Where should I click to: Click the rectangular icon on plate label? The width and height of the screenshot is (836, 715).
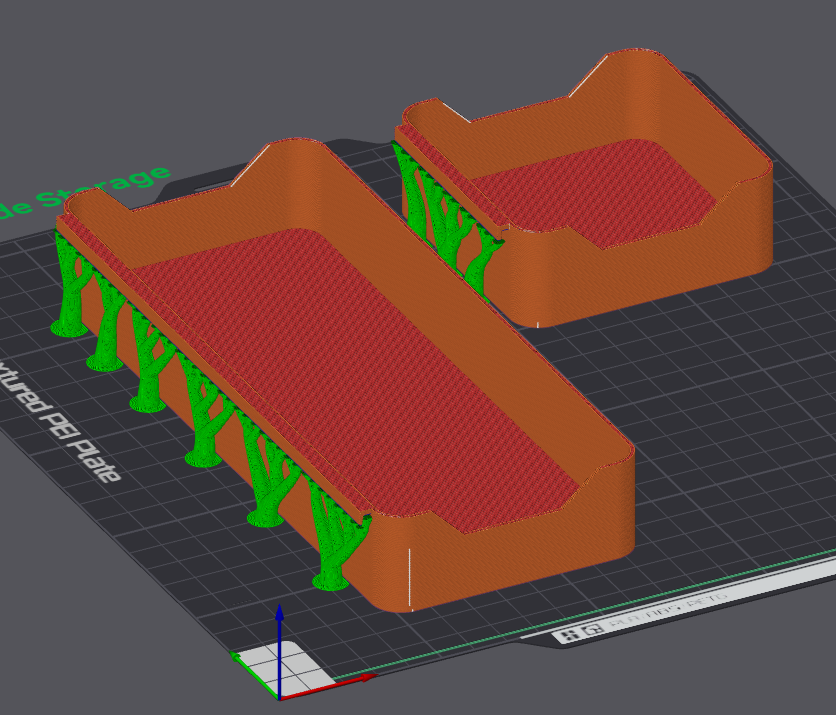pos(593,629)
